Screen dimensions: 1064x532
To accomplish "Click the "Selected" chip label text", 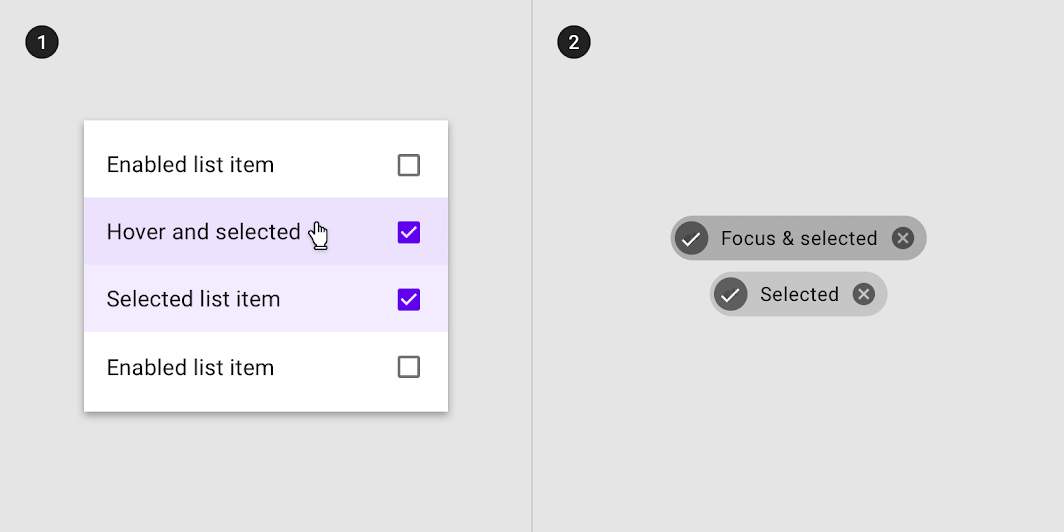I will tap(799, 294).
